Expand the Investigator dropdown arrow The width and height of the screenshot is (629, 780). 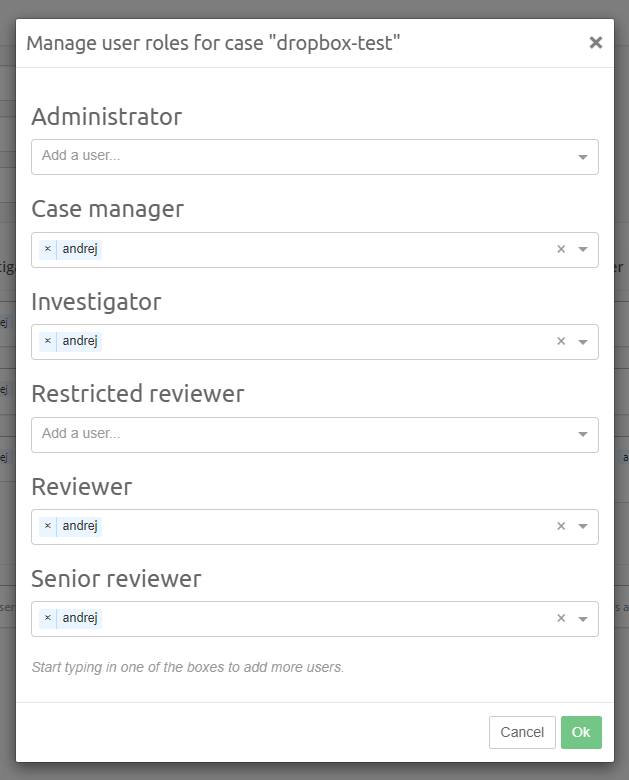[583, 342]
